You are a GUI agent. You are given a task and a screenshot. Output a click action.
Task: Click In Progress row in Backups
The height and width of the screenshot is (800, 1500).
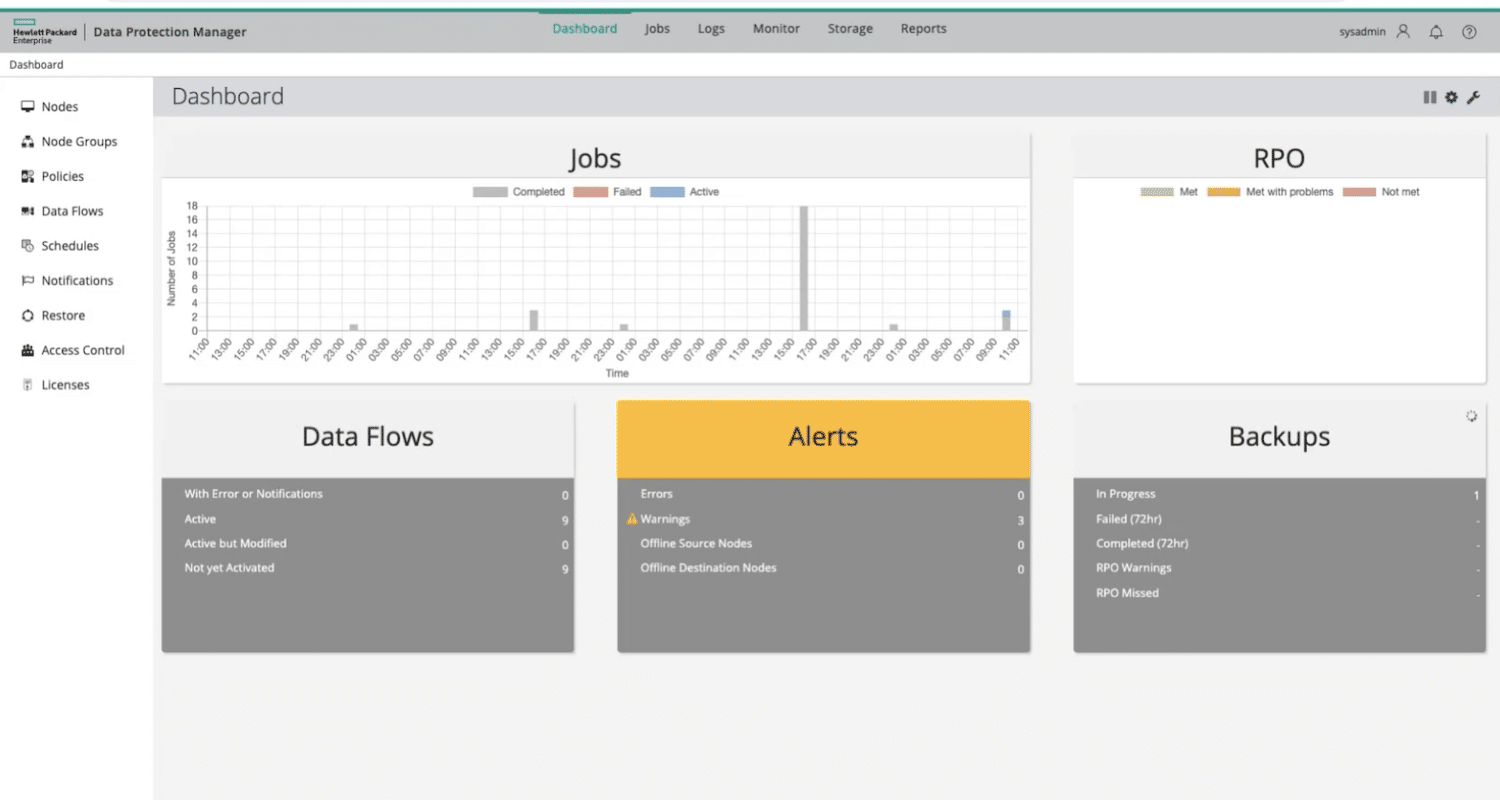[x=1279, y=494]
